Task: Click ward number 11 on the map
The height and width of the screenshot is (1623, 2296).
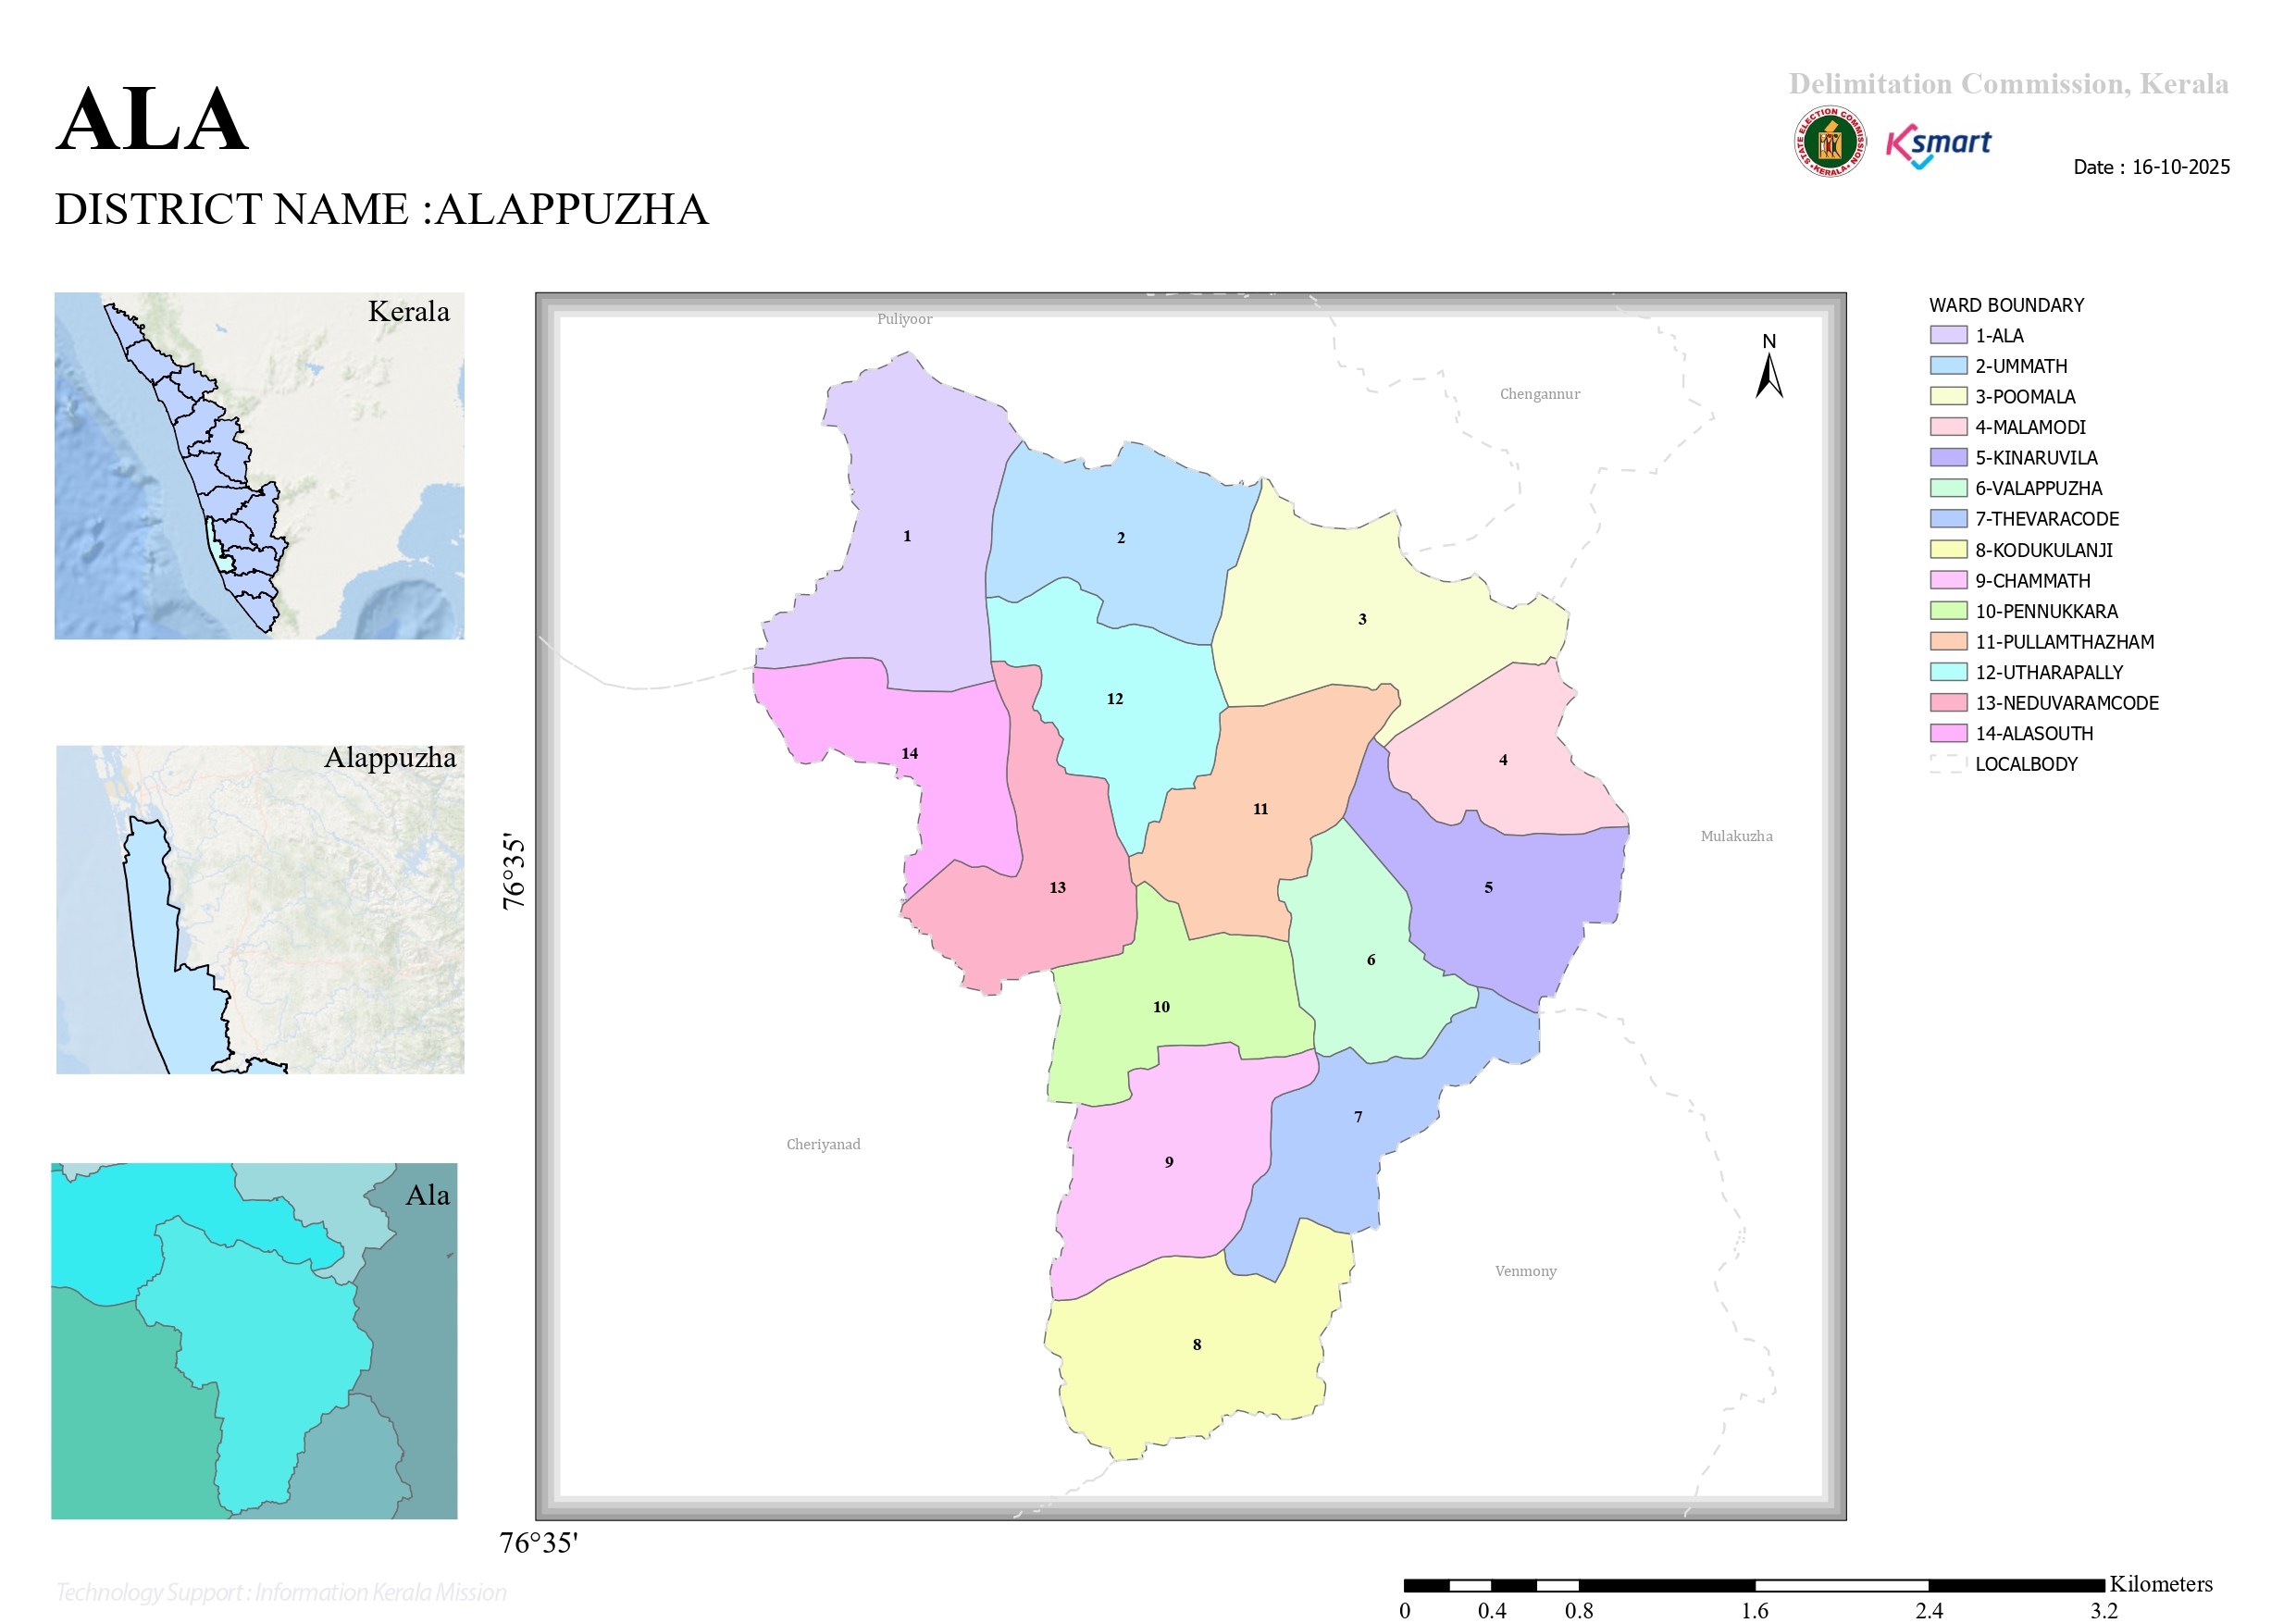Action: [x=1260, y=809]
